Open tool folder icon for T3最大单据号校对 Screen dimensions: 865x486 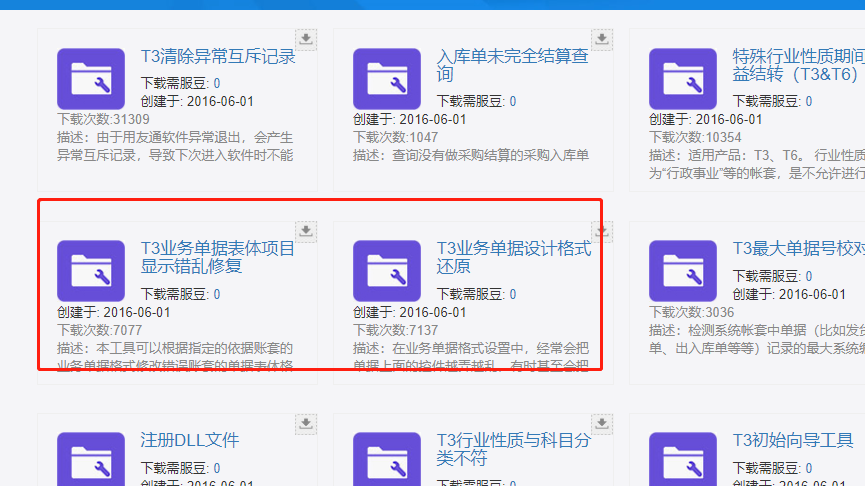click(x=683, y=271)
